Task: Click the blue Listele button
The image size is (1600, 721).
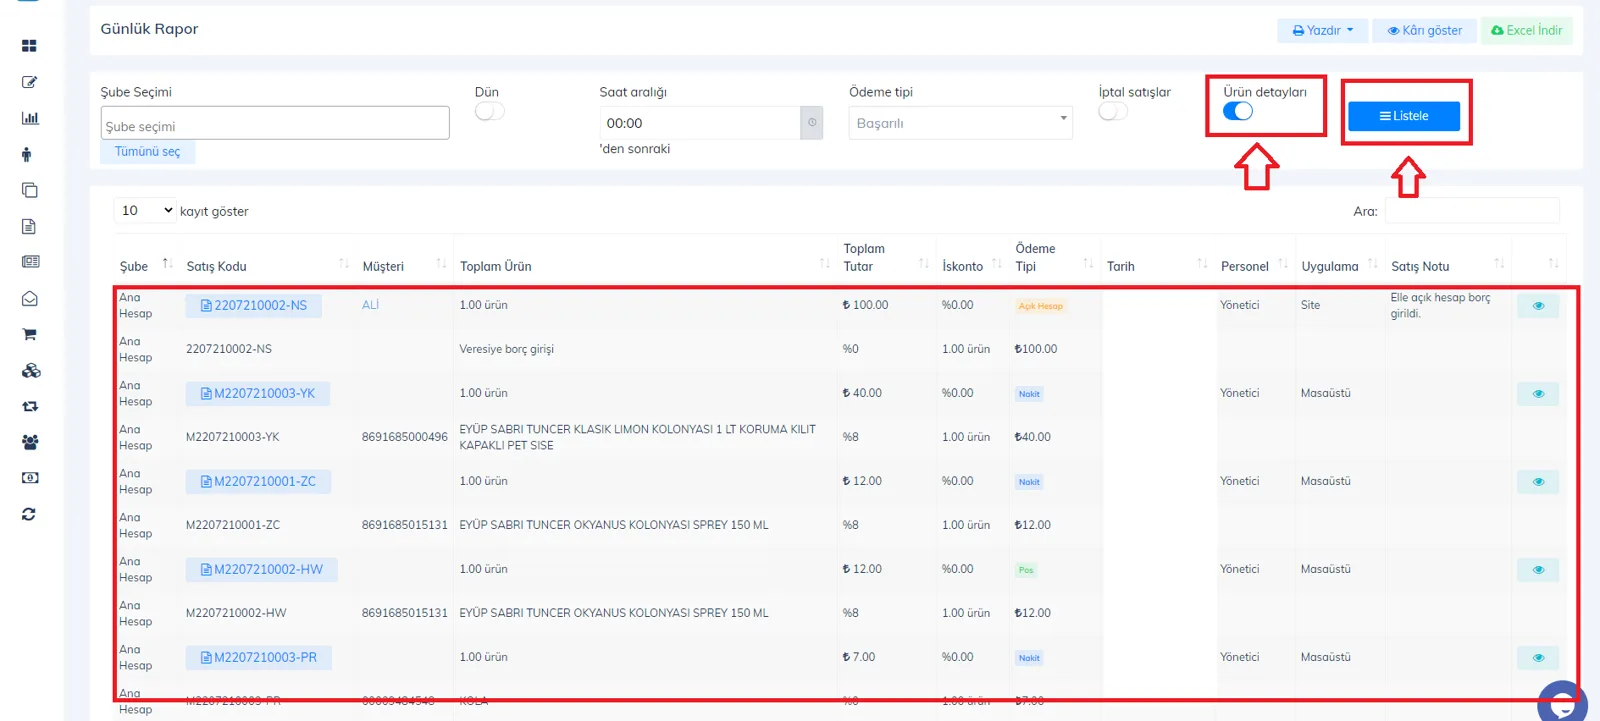Action: 1404,116
